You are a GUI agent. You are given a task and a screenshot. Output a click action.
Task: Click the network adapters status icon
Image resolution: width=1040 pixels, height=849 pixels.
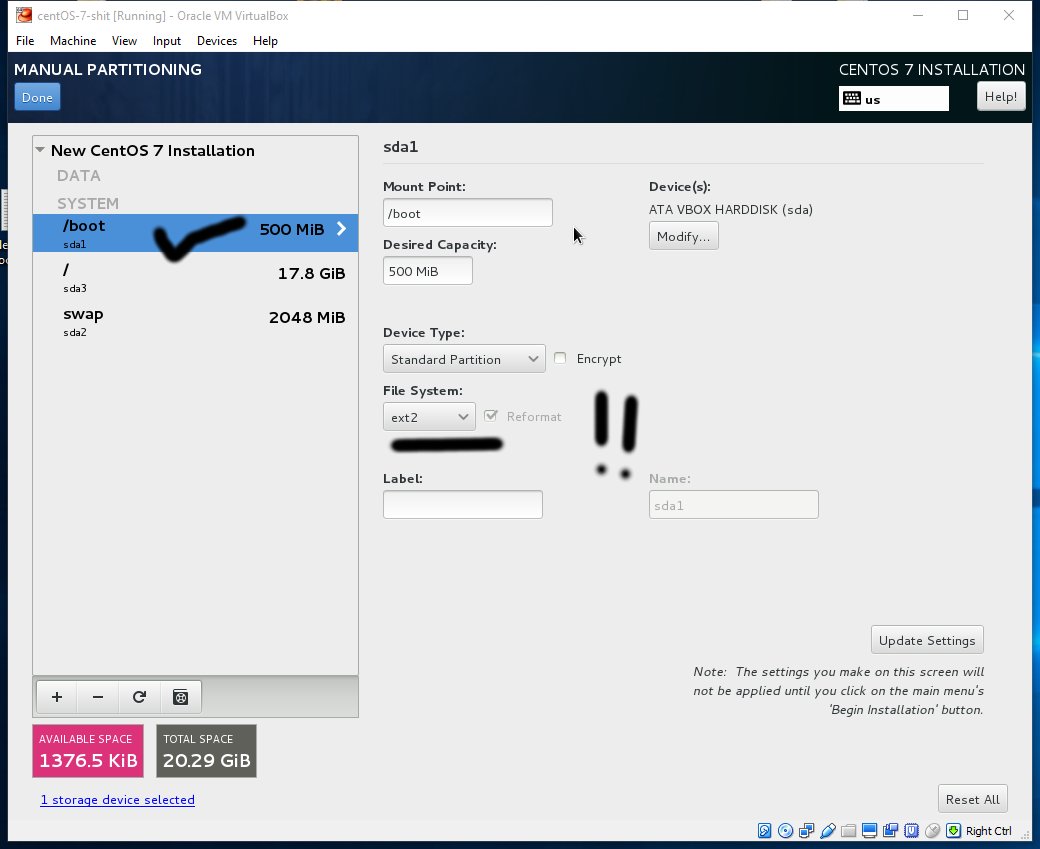tap(807, 830)
